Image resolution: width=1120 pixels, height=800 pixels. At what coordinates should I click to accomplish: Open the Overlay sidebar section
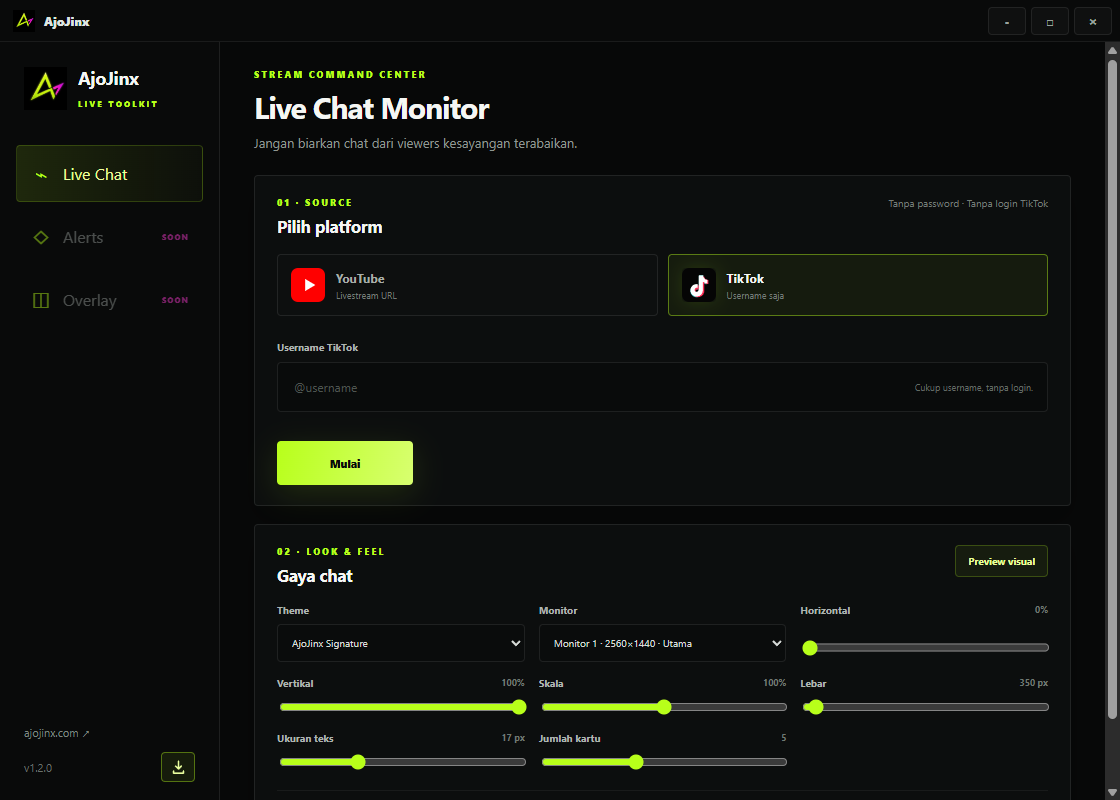(109, 300)
